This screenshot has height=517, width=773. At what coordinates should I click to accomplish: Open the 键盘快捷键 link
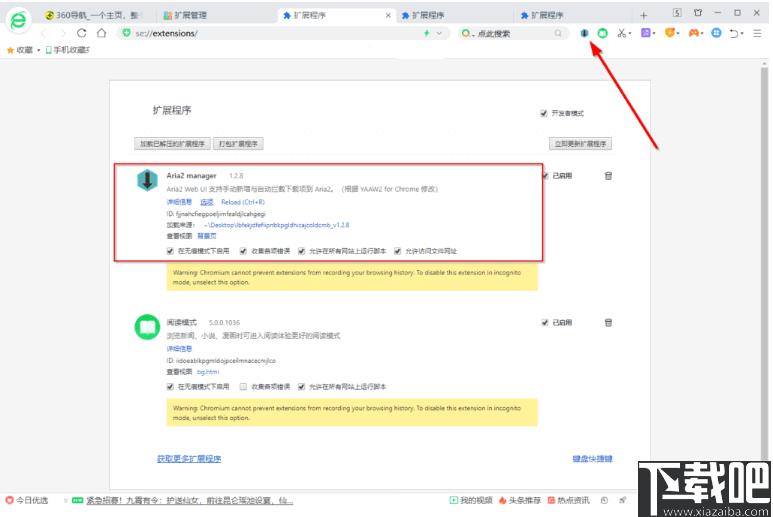pos(592,458)
